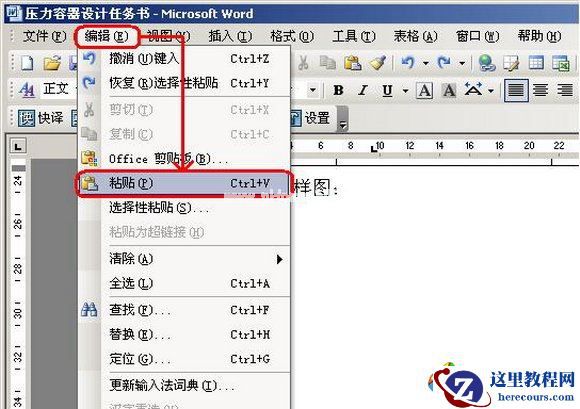Open the Undo history dropdown arrow
The width and height of the screenshot is (580, 409).
pyautogui.click(x=426, y=63)
